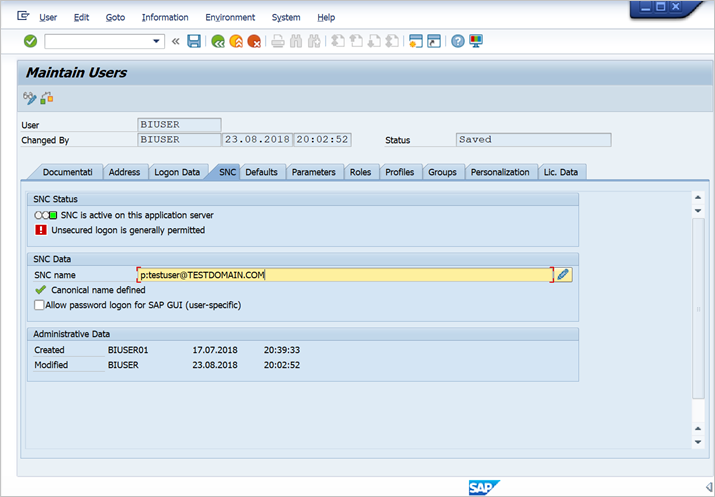
Task: Click the Status field showing Saved
Action: click(x=534, y=140)
